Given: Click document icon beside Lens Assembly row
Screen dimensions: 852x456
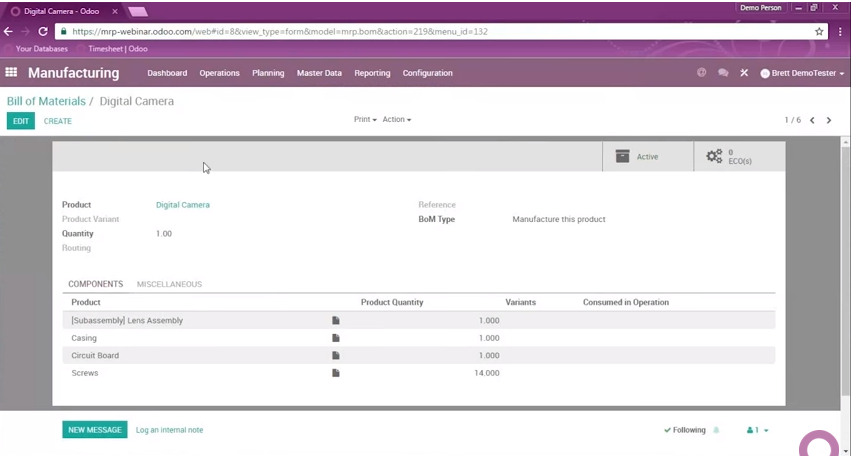Looking at the screenshot, I should (336, 321).
